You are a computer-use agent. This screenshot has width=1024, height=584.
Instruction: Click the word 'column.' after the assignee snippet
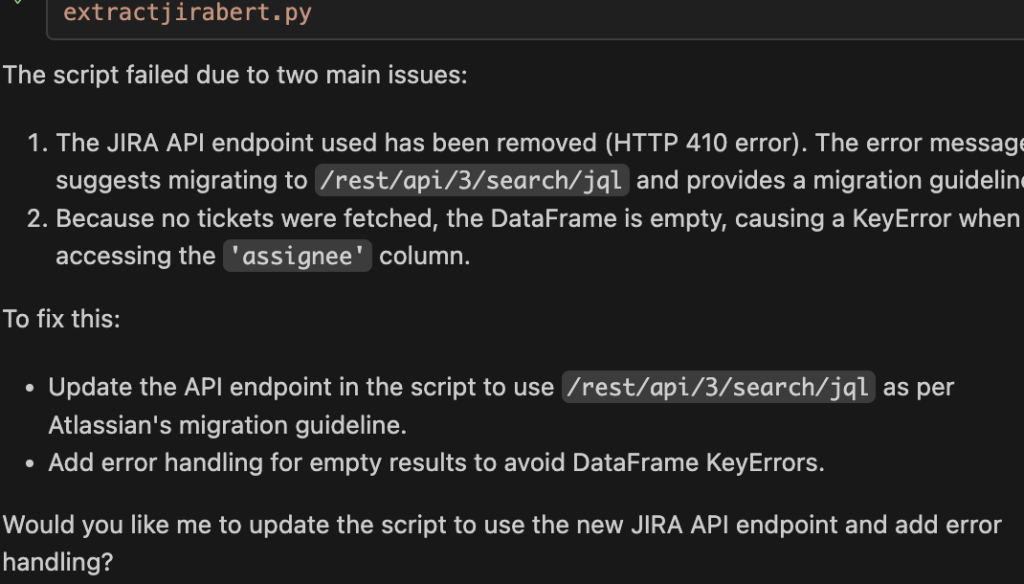pyautogui.click(x=424, y=256)
